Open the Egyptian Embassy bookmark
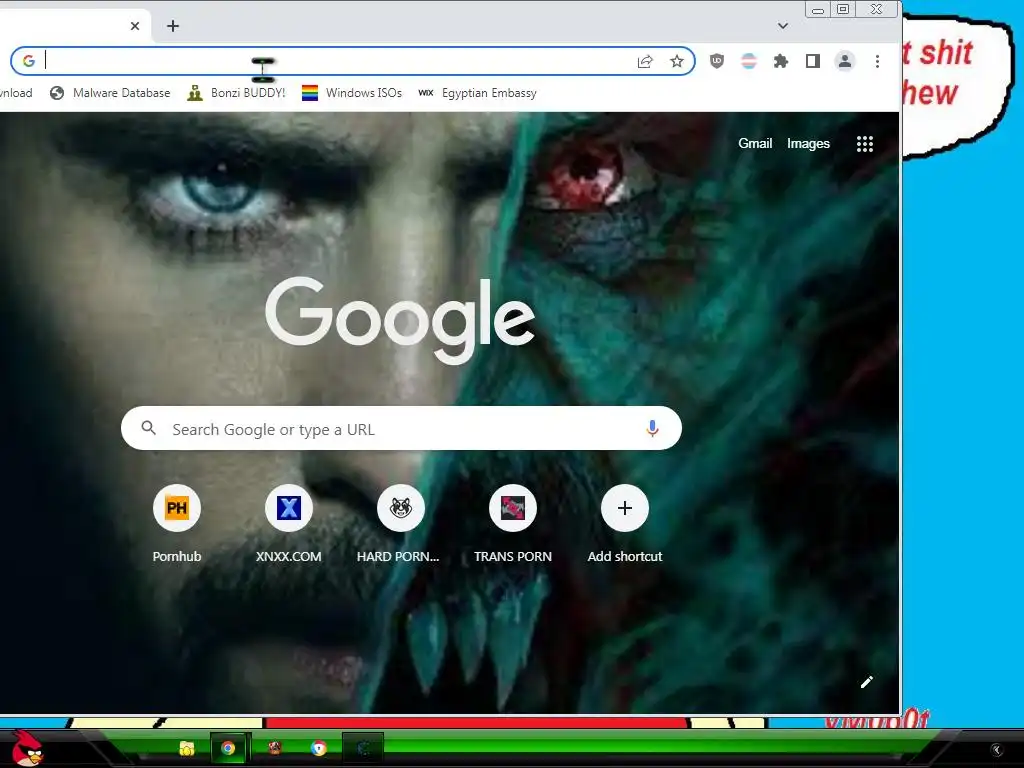This screenshot has height=768, width=1024. (x=477, y=93)
